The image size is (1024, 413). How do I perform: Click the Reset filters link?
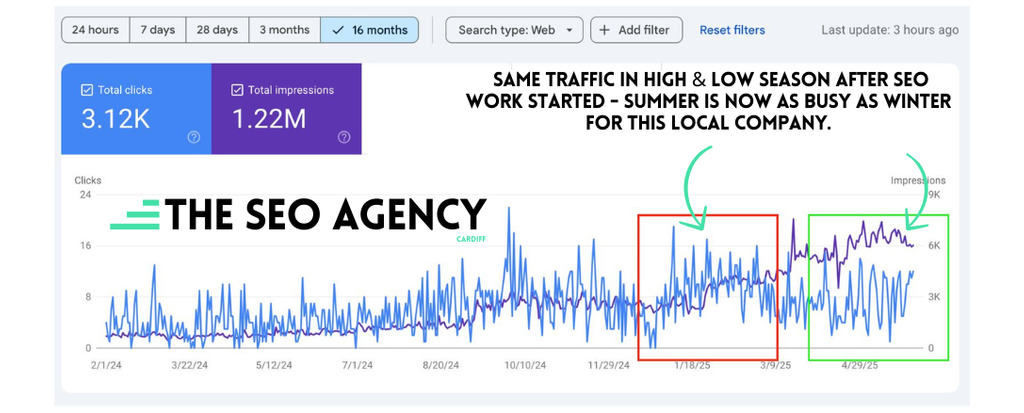point(732,30)
